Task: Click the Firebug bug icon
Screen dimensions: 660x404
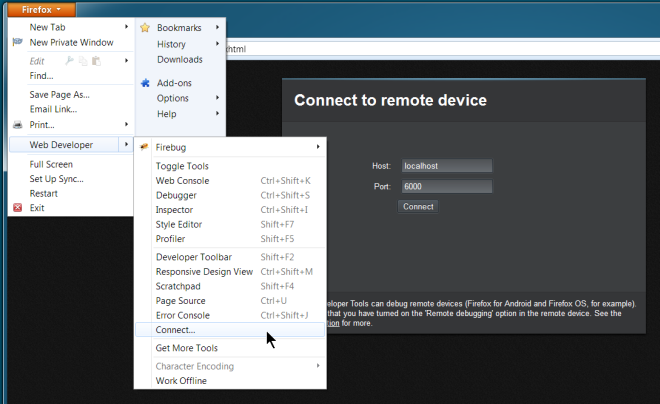Action: 144,147
